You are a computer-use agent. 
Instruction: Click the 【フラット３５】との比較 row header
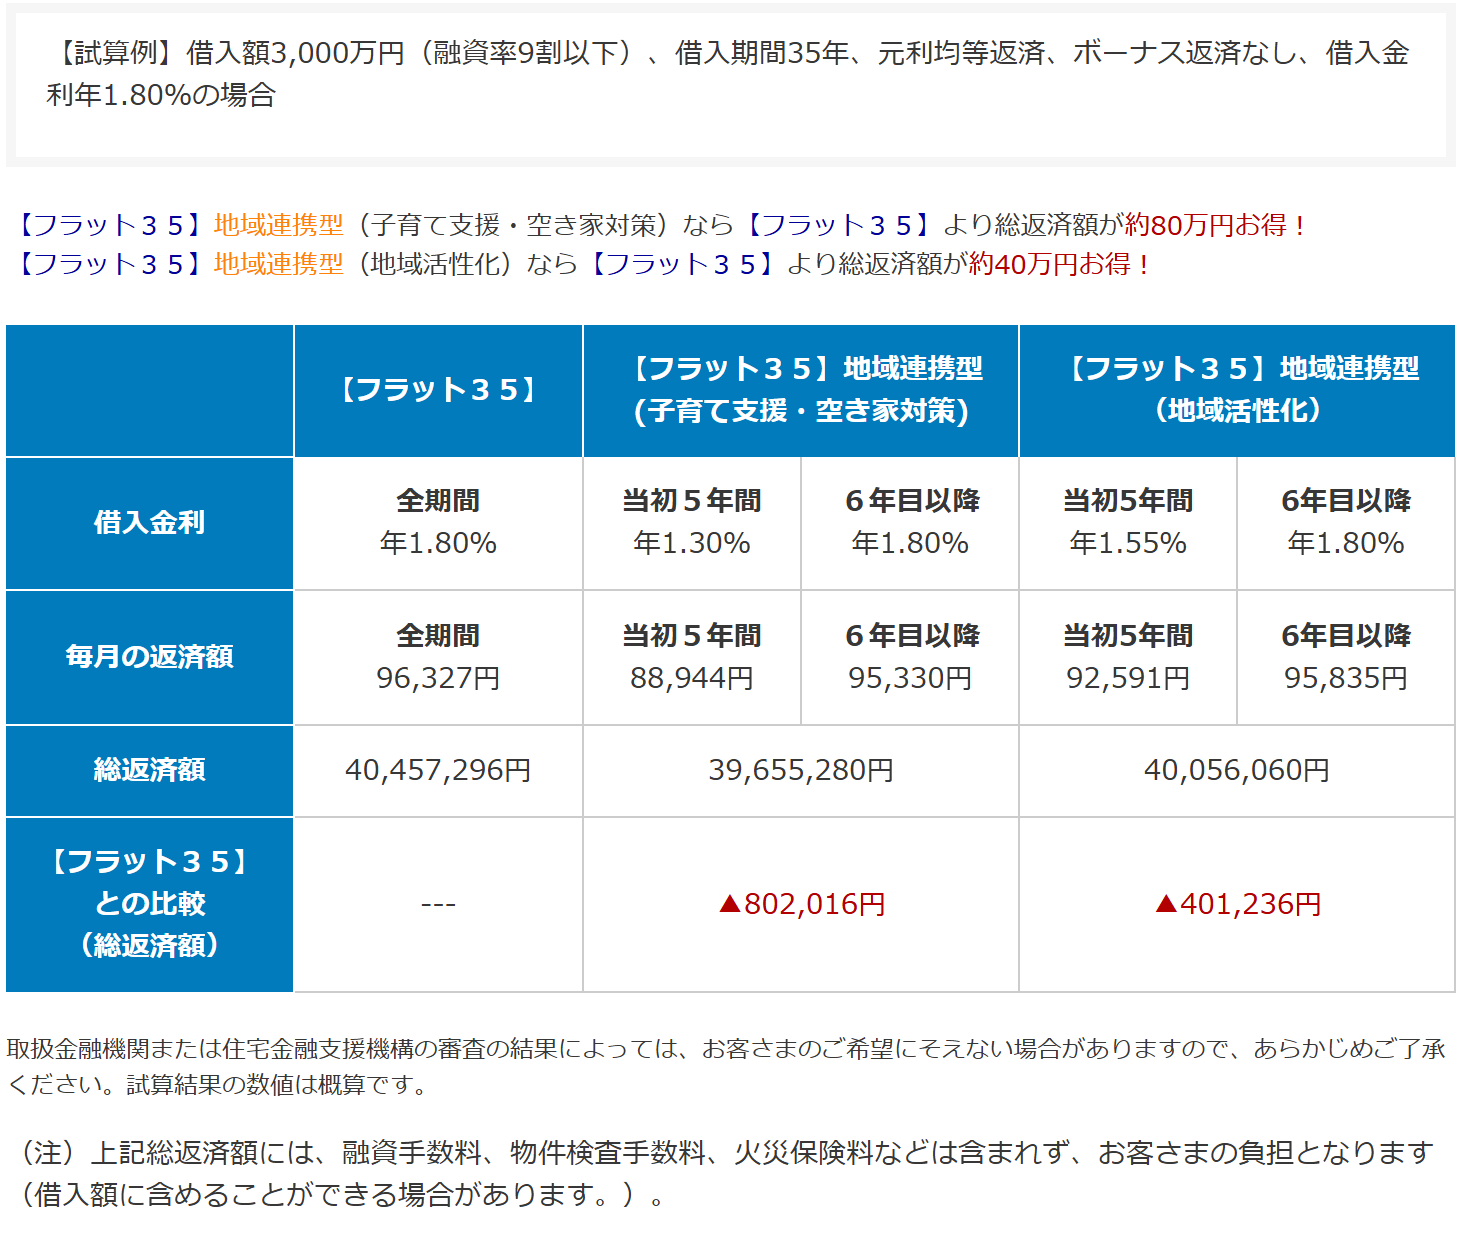pos(149,904)
